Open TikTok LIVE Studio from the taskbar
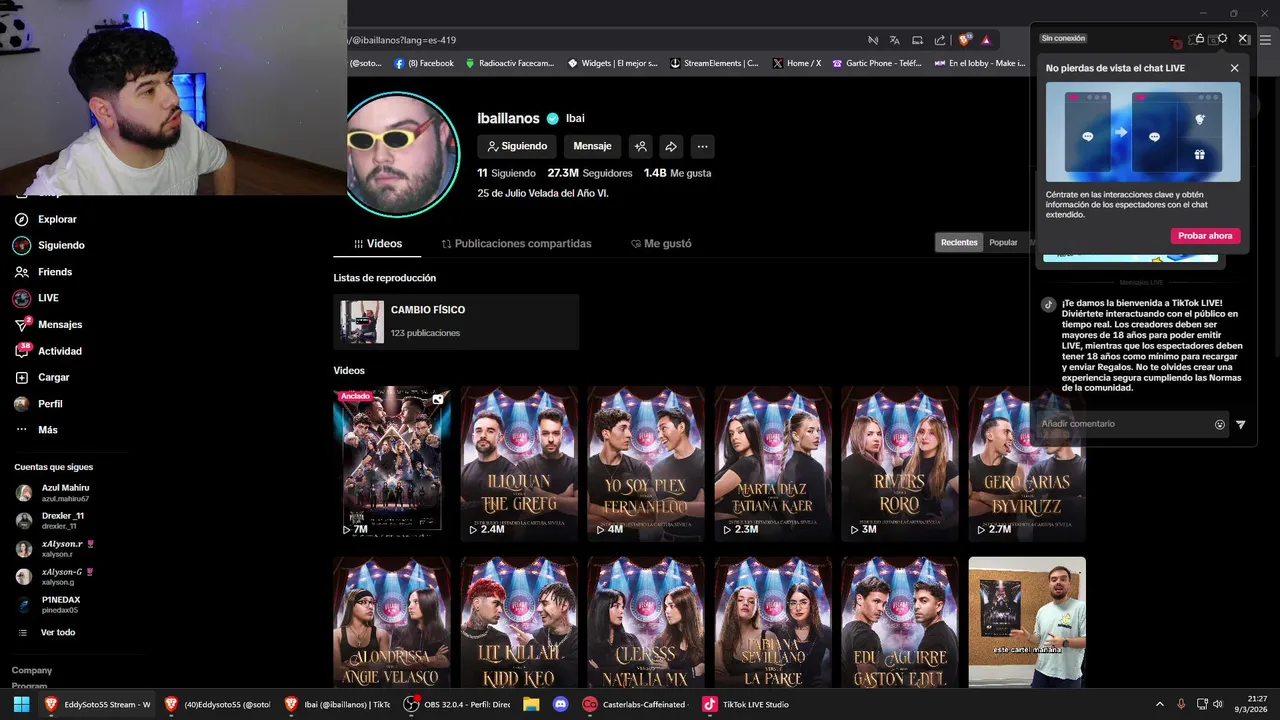 [x=746, y=704]
